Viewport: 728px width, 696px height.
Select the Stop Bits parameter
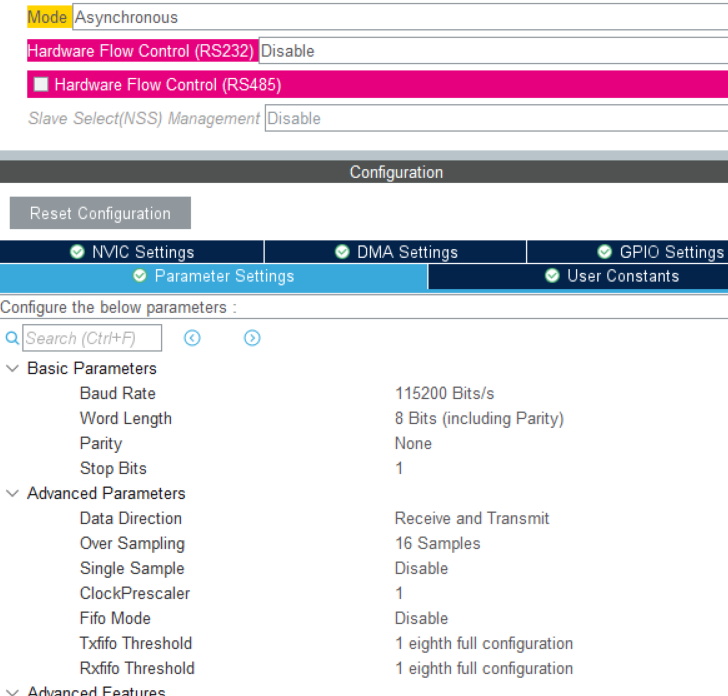click(113, 468)
